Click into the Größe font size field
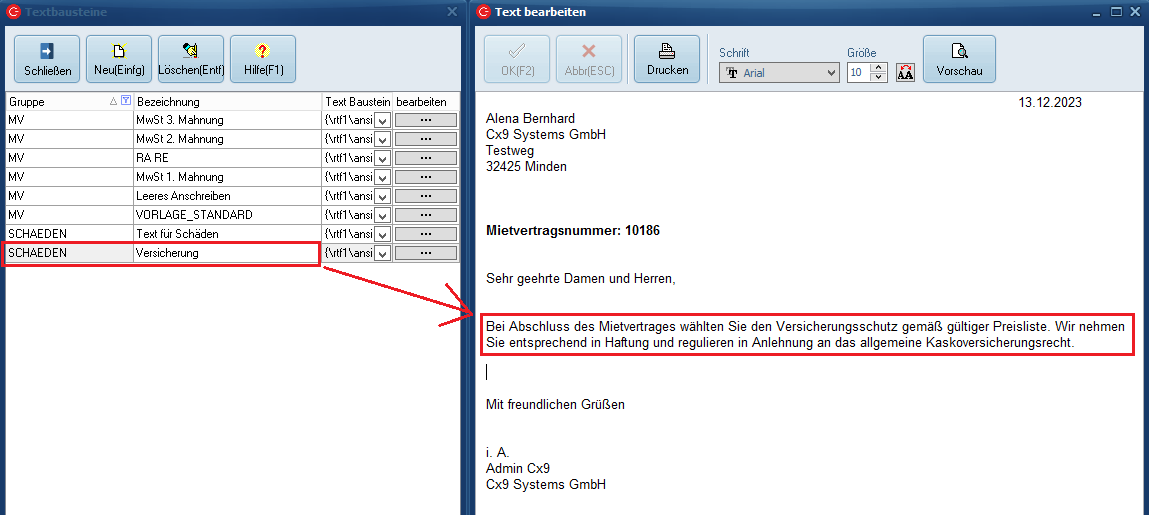 [858, 72]
